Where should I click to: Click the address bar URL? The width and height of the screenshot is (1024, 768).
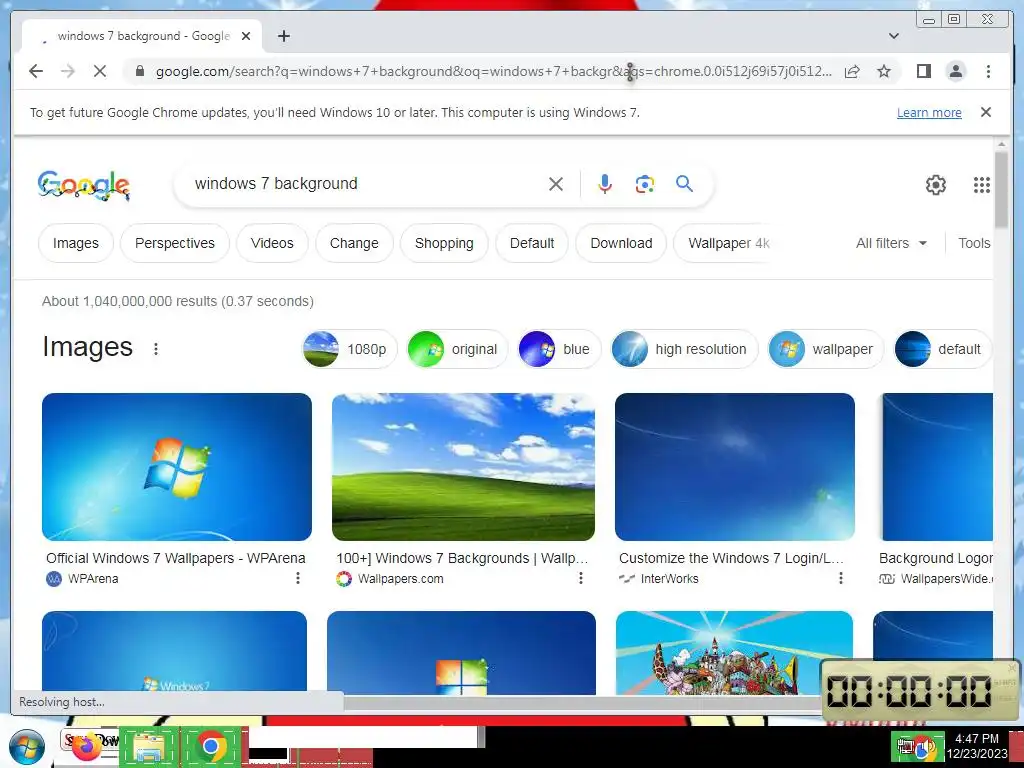[x=494, y=71]
